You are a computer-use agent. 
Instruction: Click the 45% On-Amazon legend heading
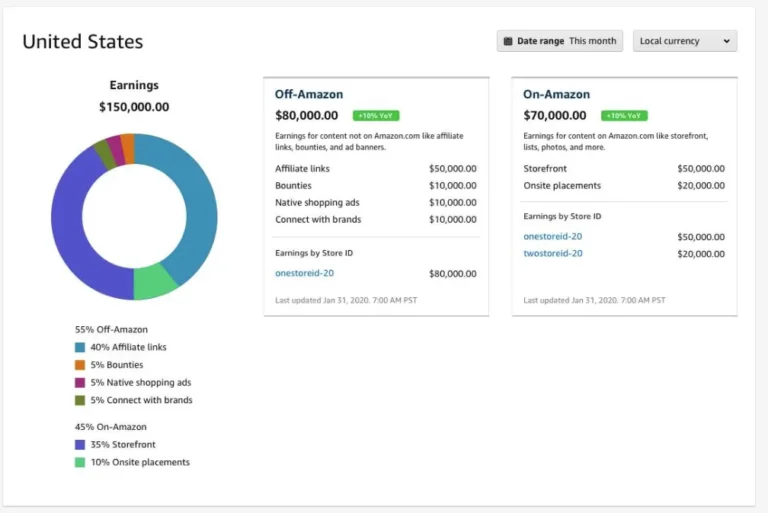(111, 427)
